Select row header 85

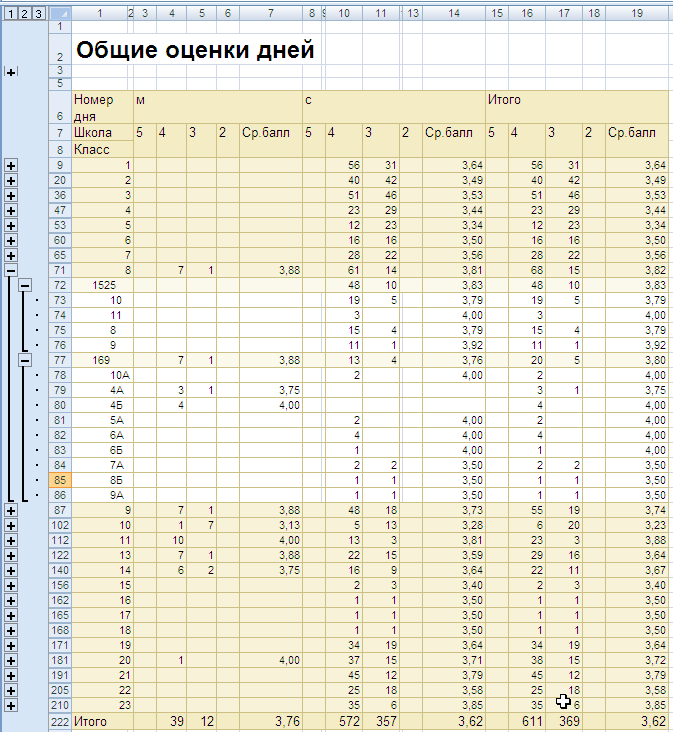coord(60,480)
